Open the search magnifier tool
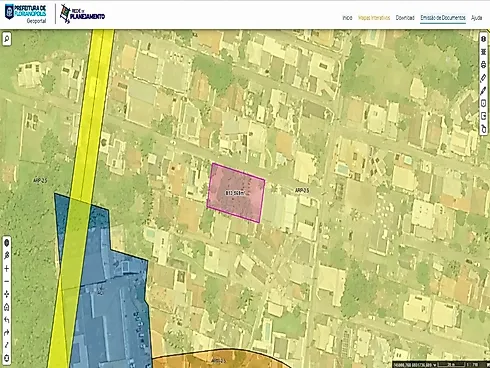The image size is (490, 368). 6,39
